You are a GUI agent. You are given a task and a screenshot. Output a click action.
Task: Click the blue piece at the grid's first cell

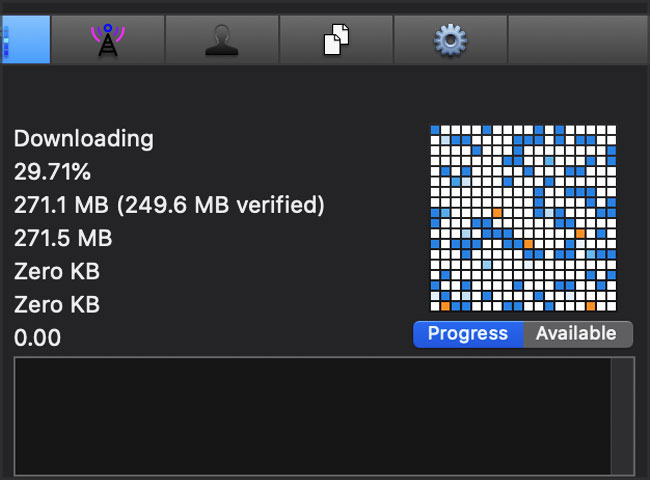(435, 130)
